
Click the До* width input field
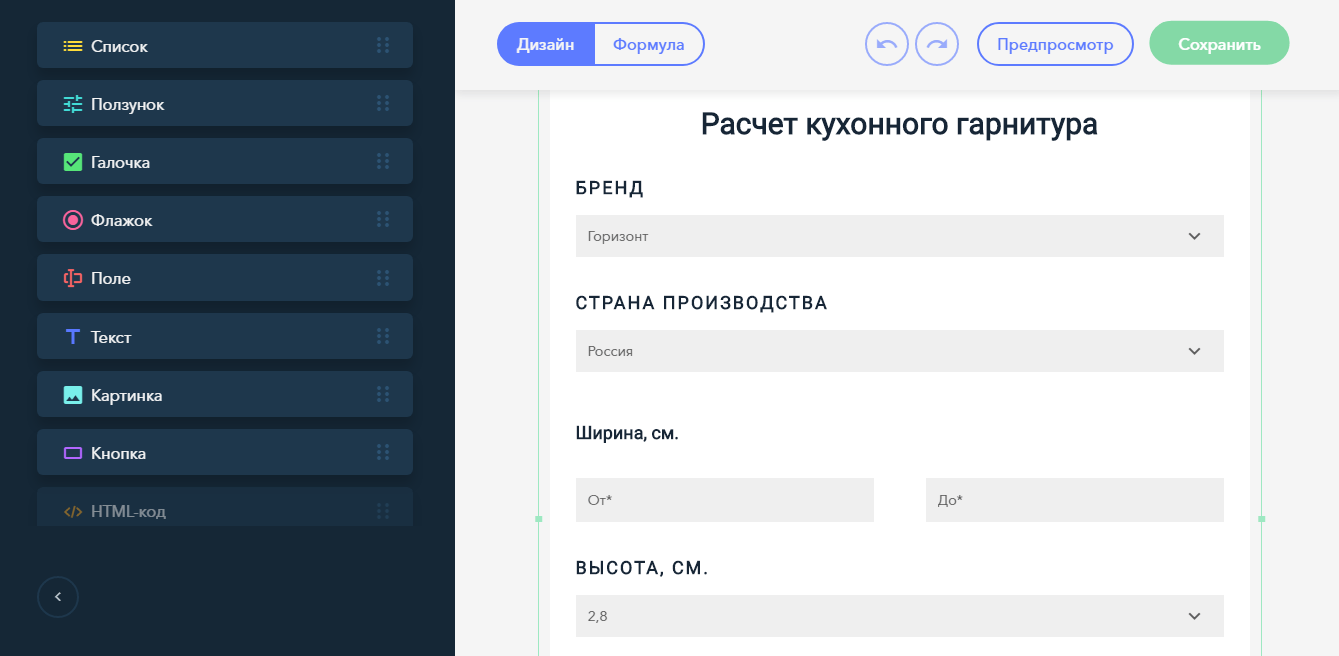point(1075,500)
